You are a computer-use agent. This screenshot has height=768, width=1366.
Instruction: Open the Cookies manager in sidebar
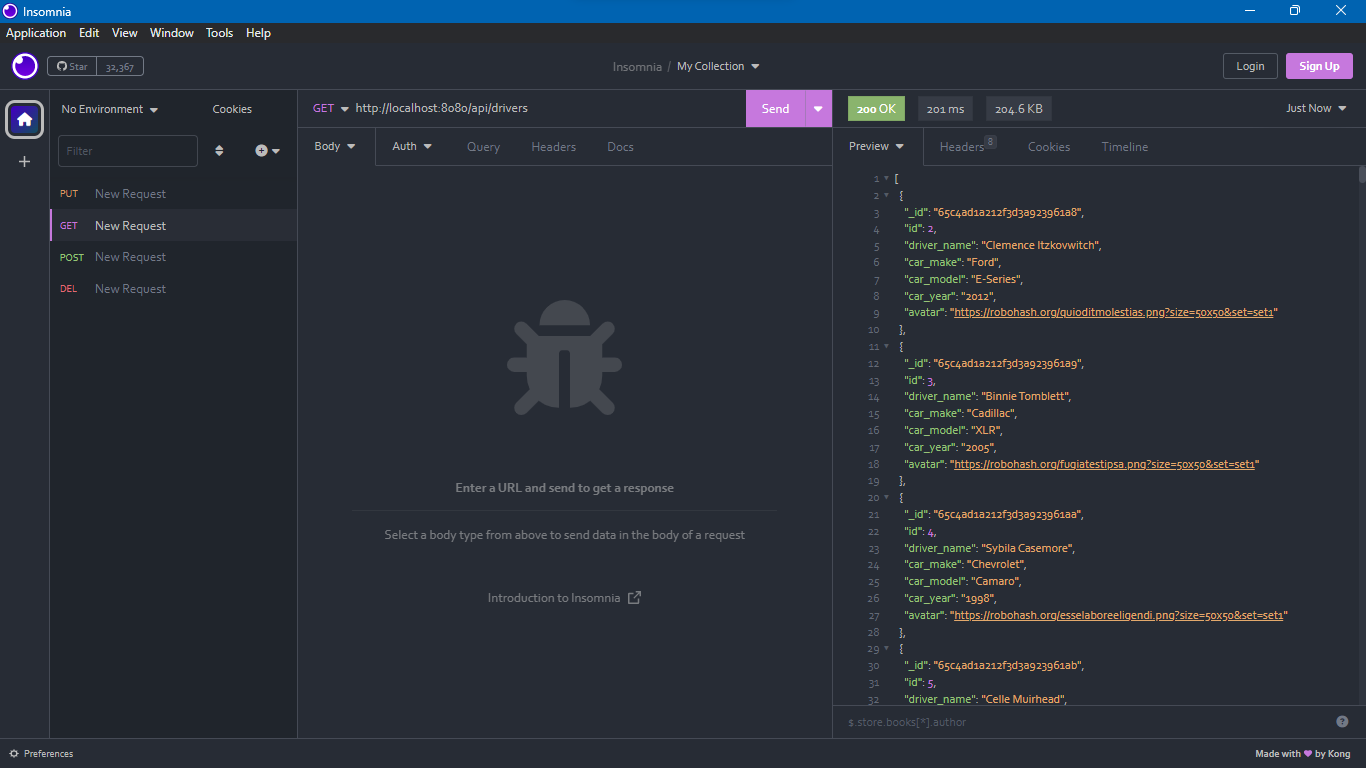[x=232, y=109]
